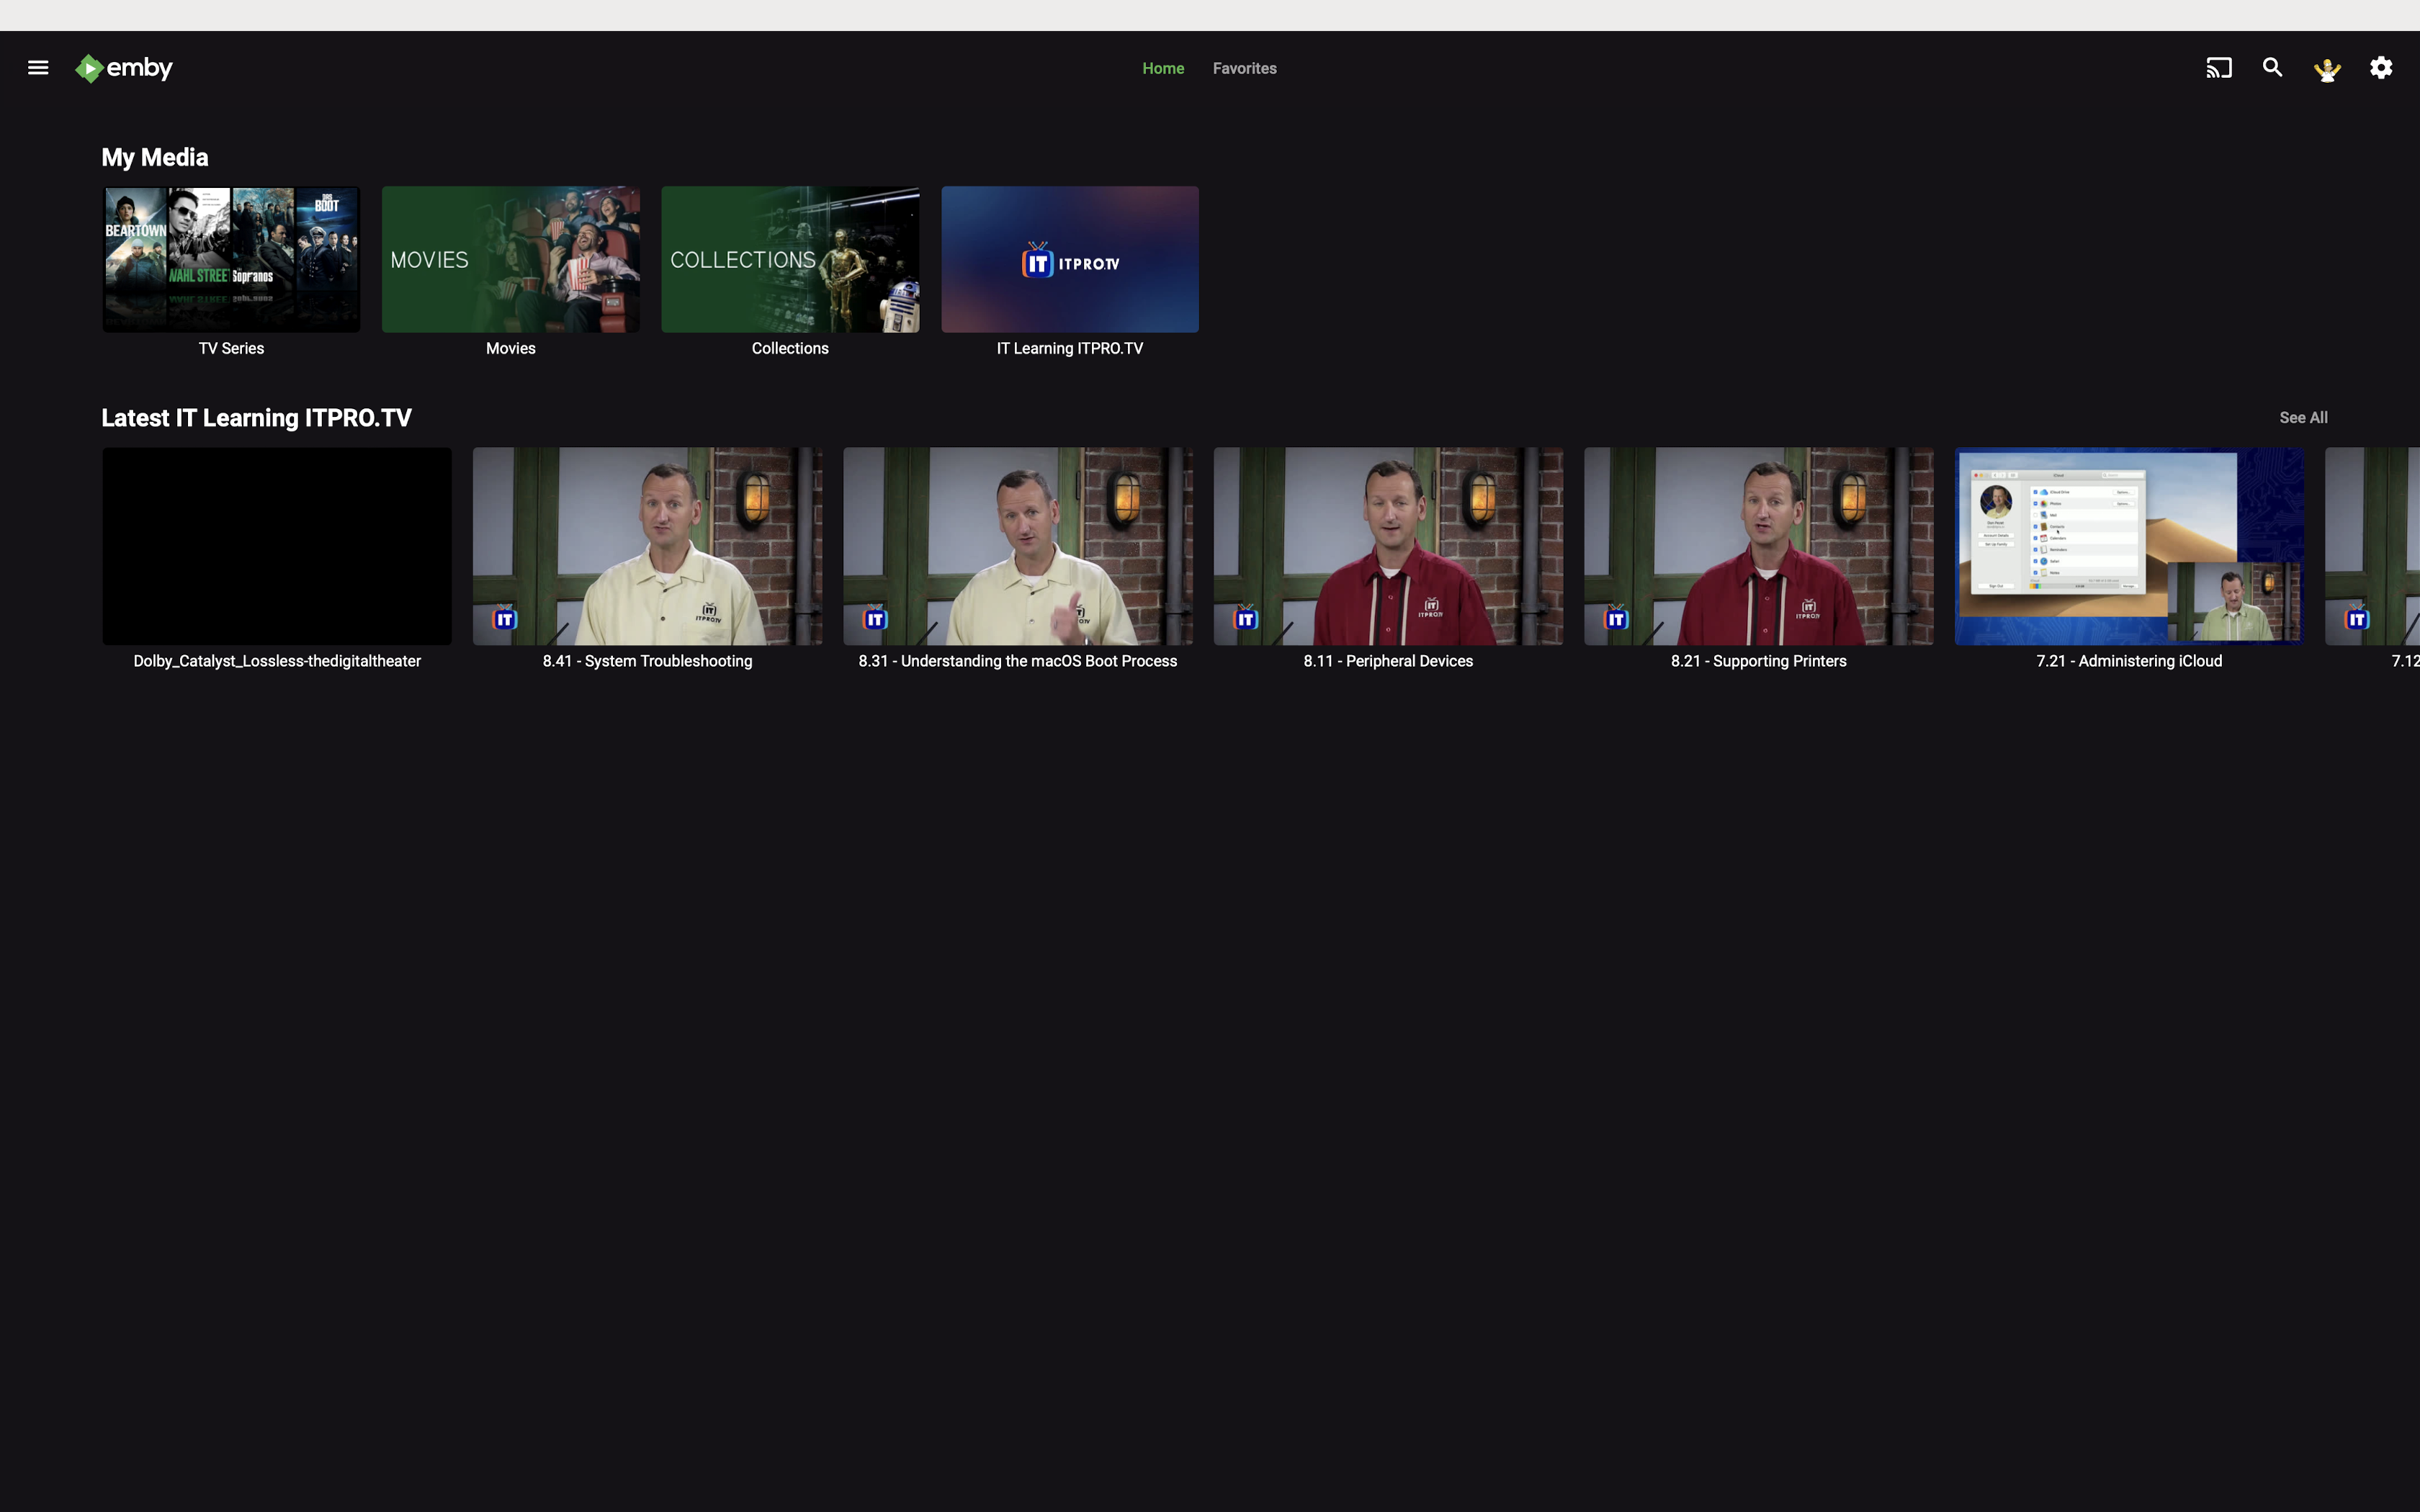Open the hamburger navigation menu

[x=38, y=68]
